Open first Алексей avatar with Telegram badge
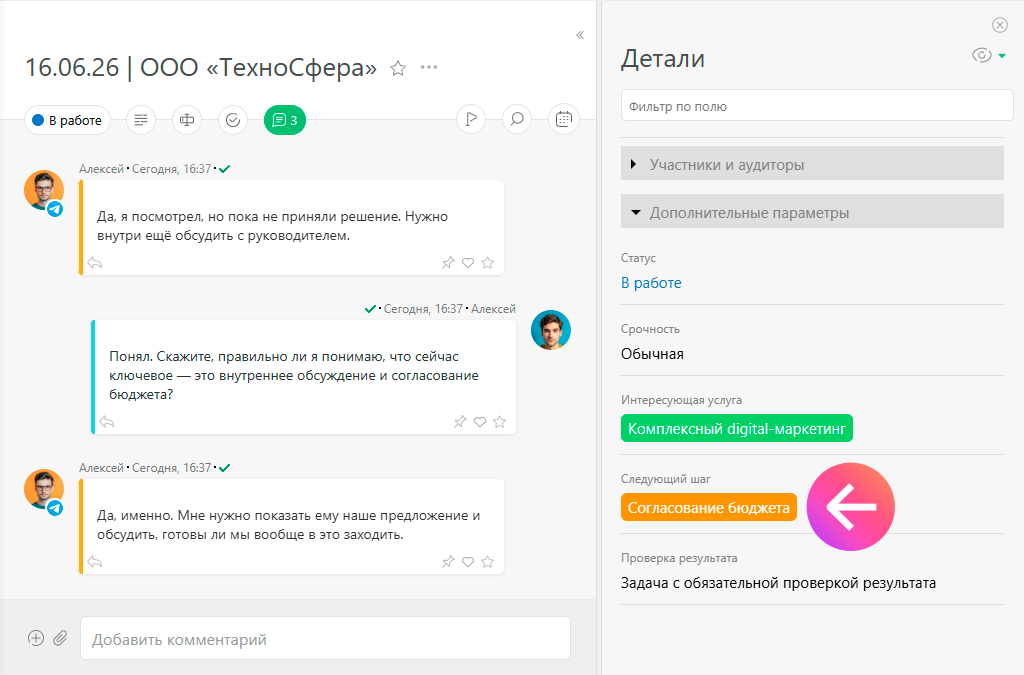 point(44,191)
